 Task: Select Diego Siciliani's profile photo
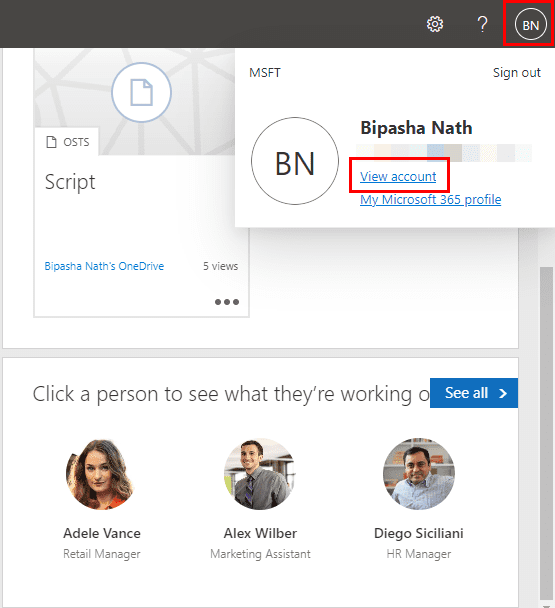point(419,474)
